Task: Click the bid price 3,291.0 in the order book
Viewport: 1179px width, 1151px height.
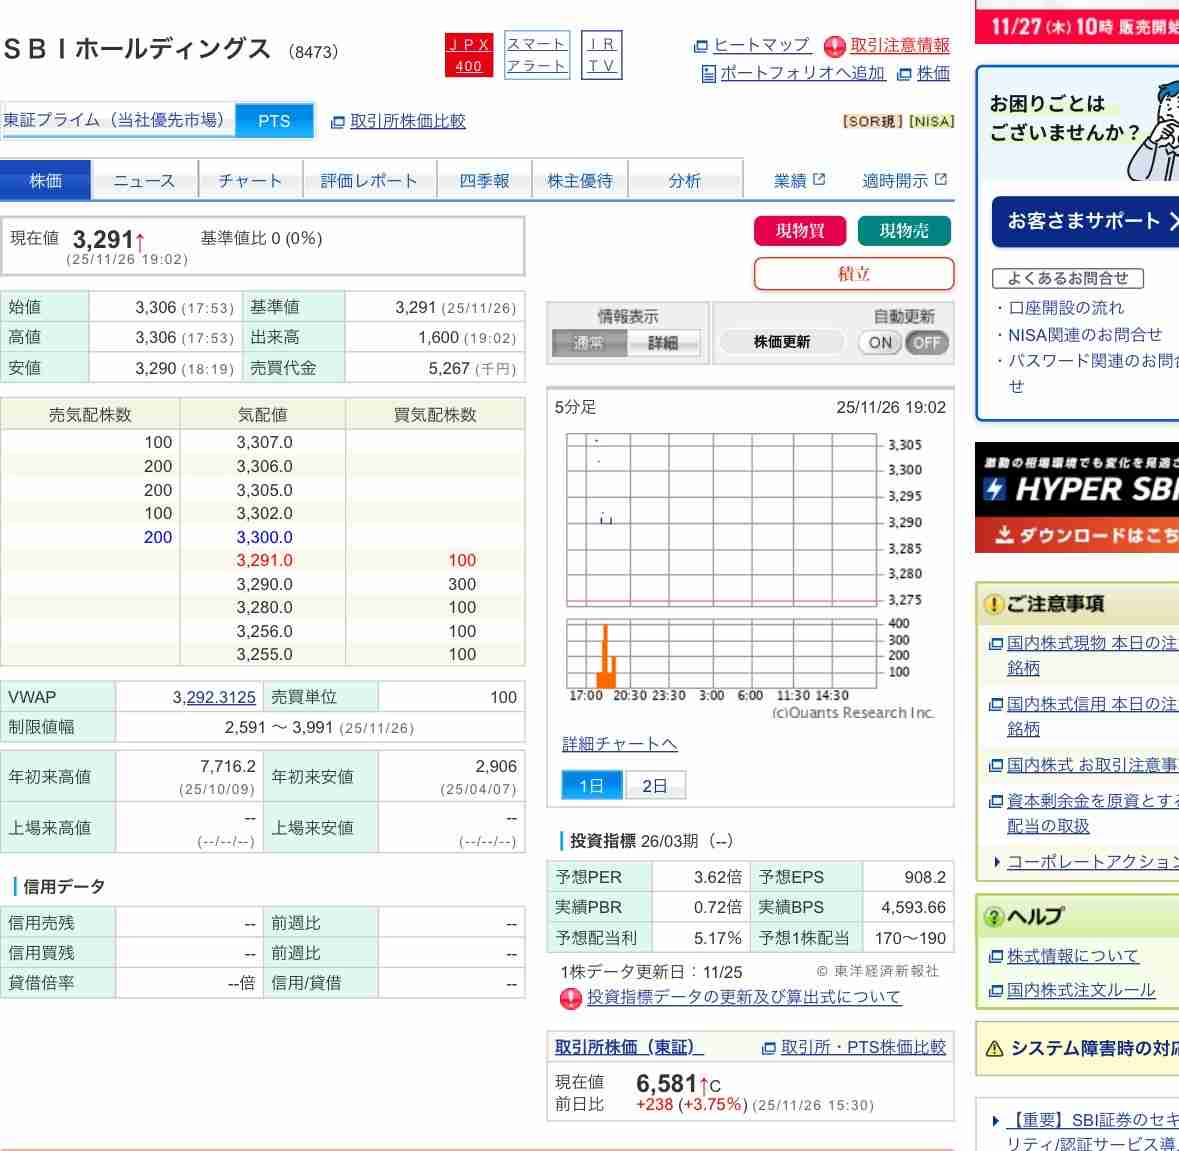Action: point(264,561)
